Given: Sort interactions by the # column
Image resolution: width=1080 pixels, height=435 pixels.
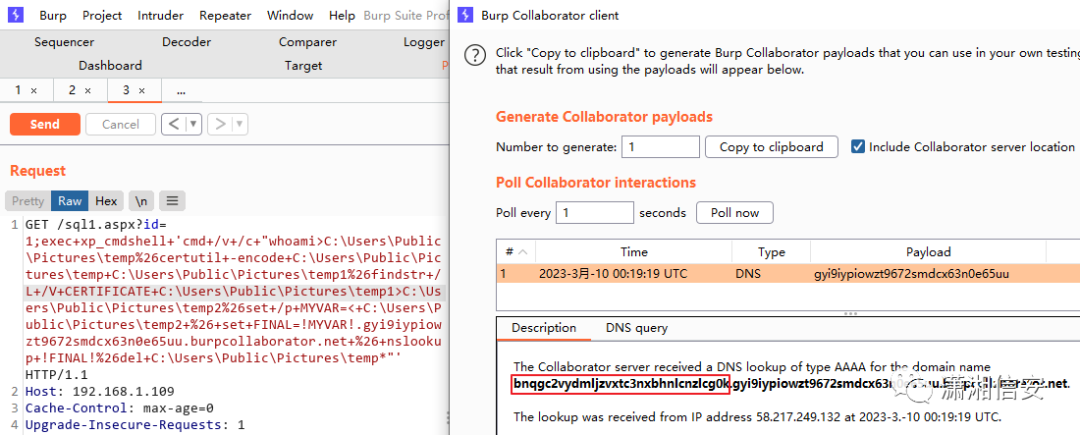Looking at the screenshot, I should point(515,252).
